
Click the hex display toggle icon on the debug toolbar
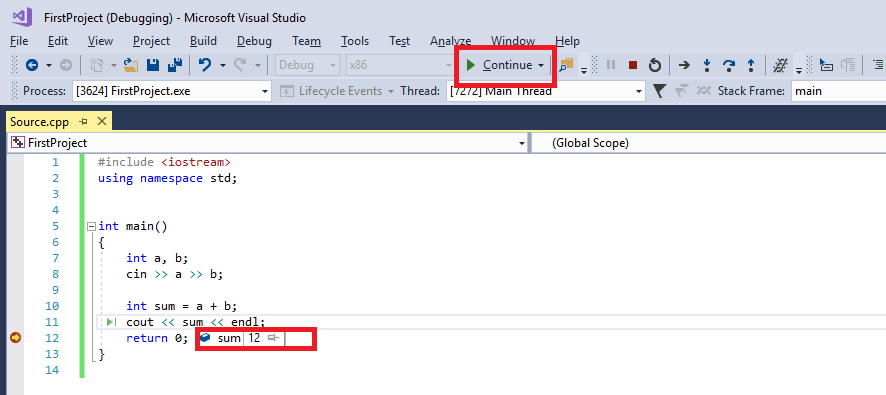(780, 66)
